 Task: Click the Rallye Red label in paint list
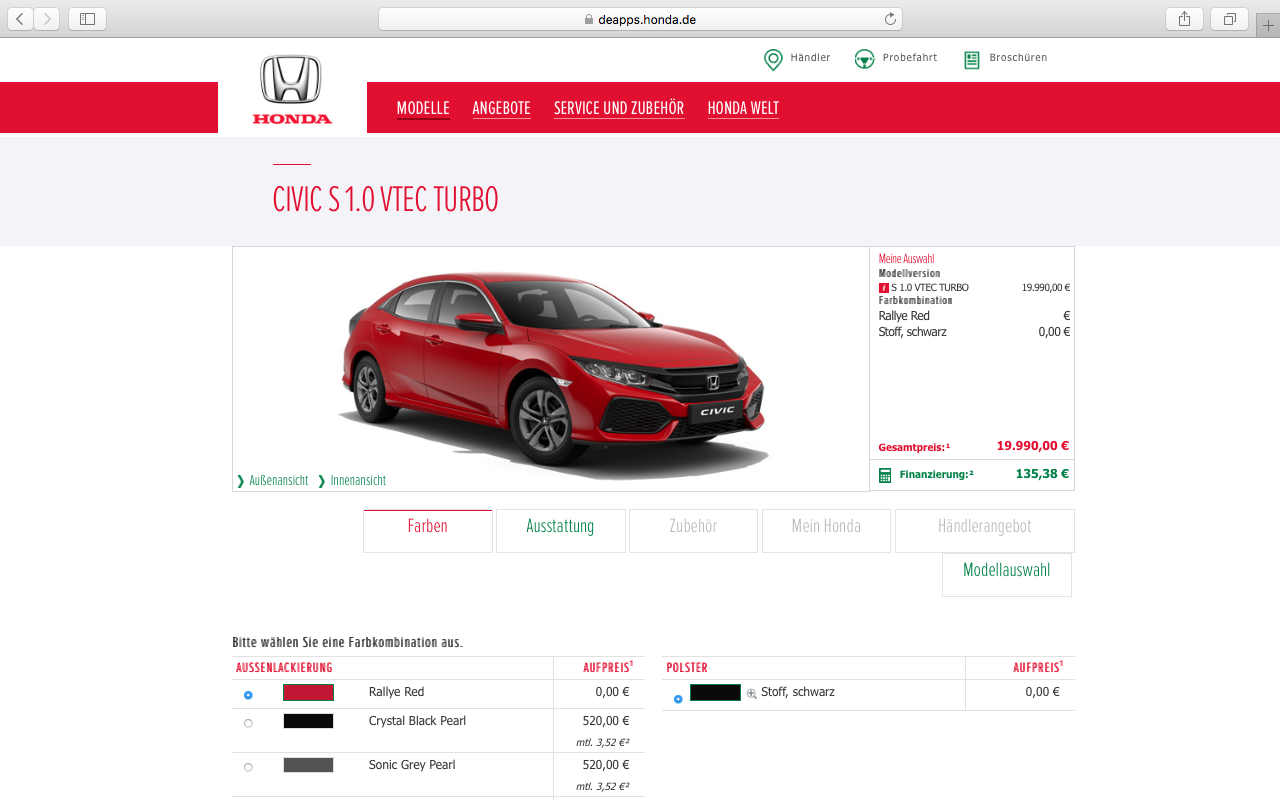point(396,692)
